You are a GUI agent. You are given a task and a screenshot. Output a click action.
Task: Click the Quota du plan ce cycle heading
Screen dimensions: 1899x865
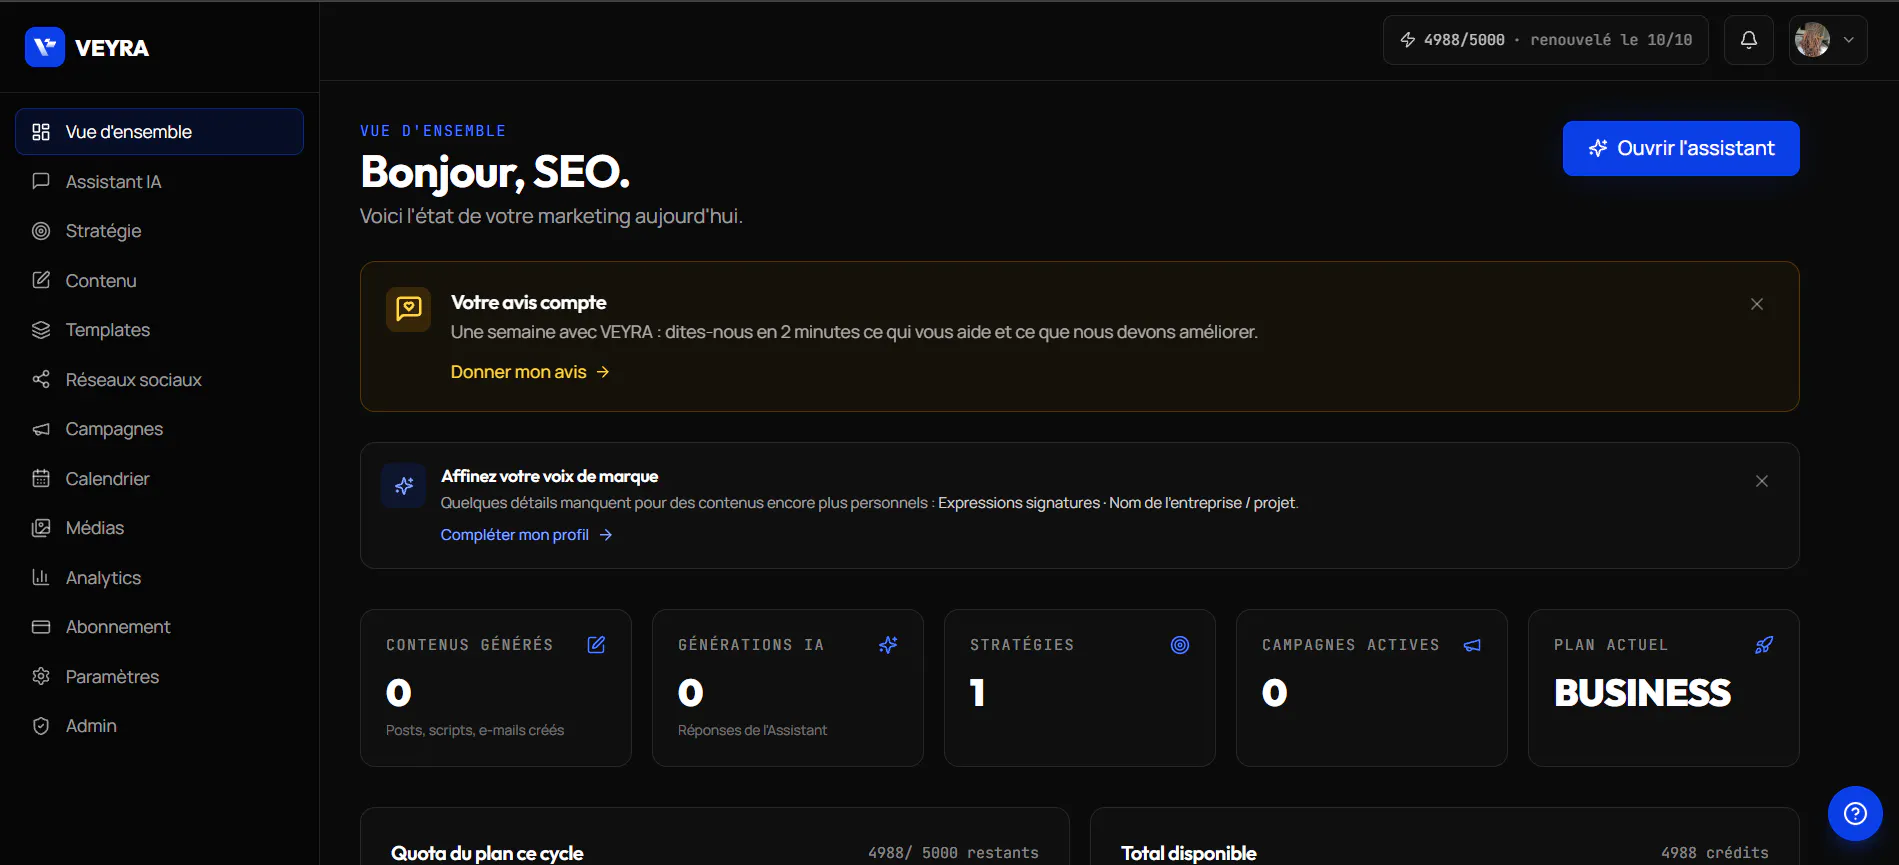pyautogui.click(x=487, y=853)
